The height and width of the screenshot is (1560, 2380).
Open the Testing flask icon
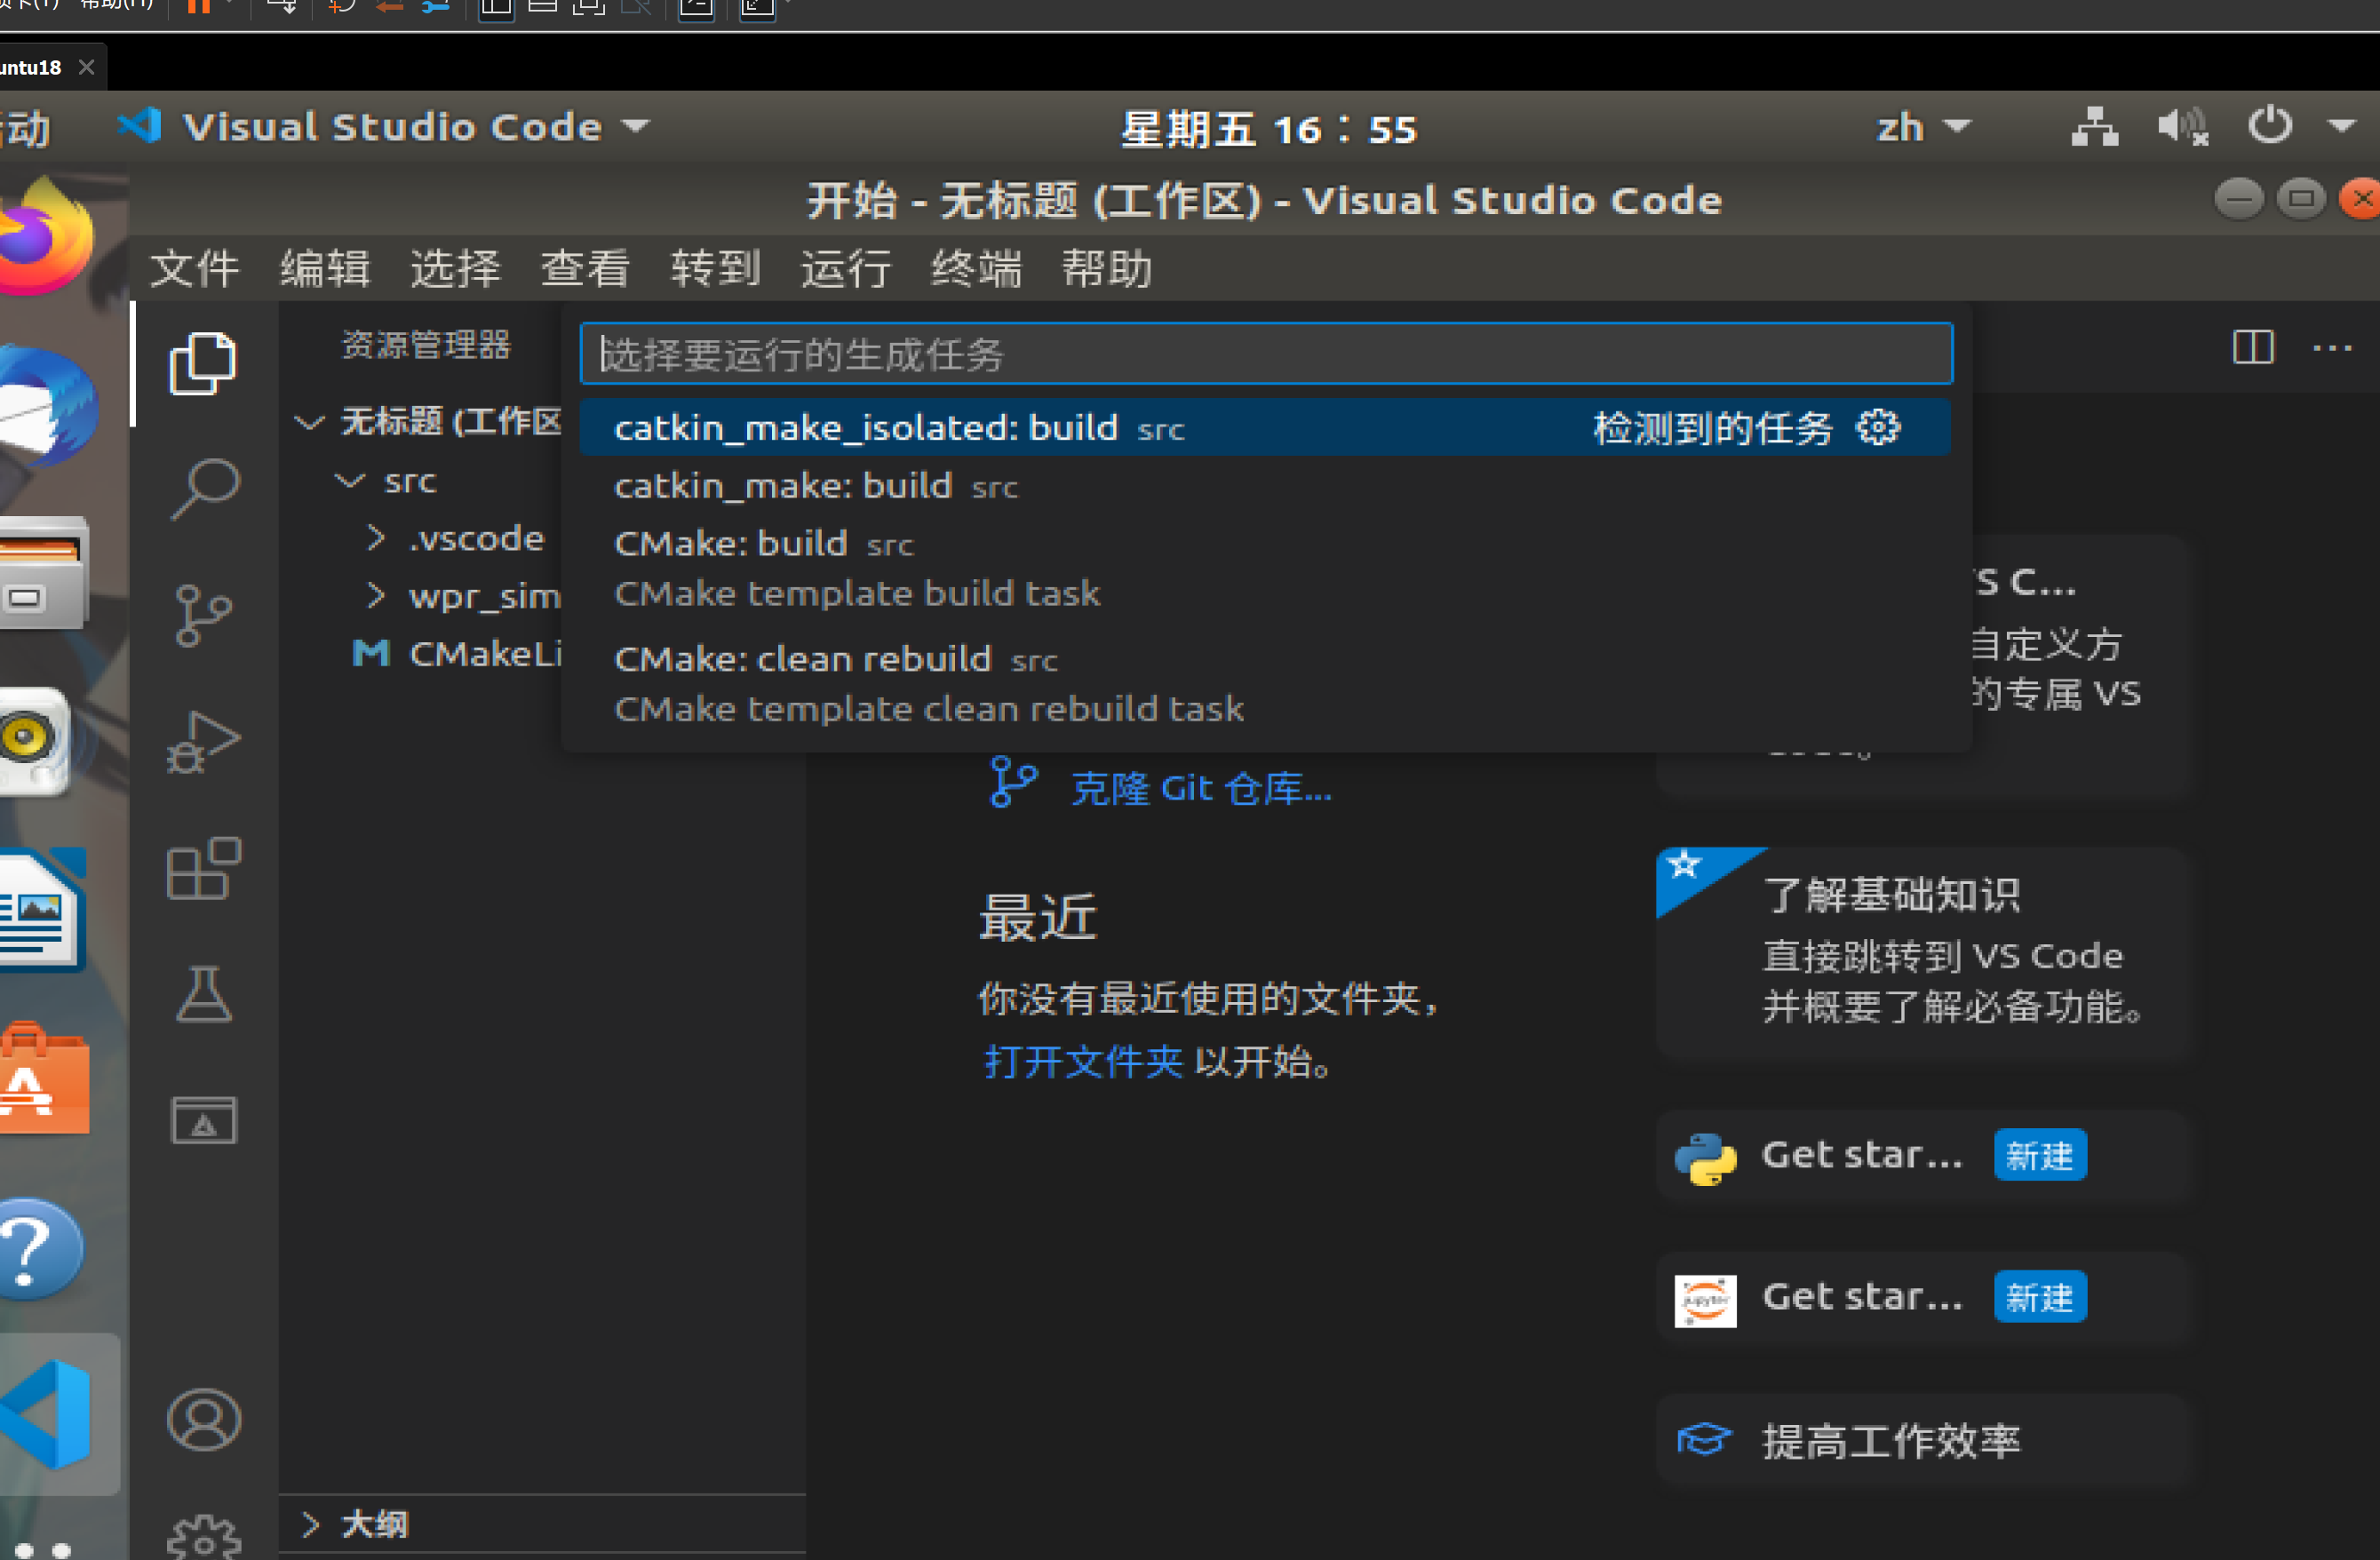coord(203,993)
